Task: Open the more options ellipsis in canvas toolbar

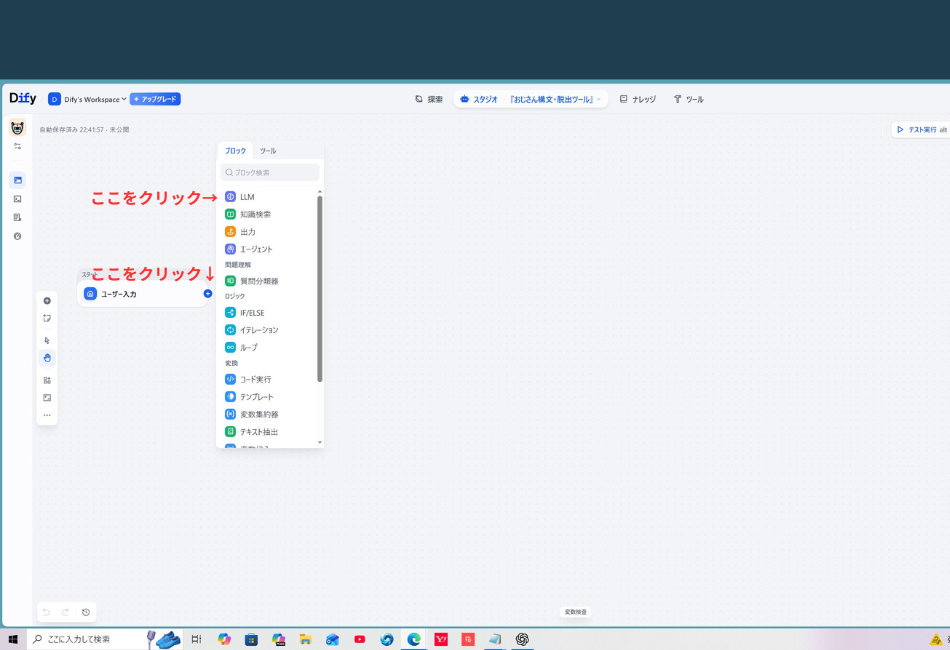Action: pos(47,415)
